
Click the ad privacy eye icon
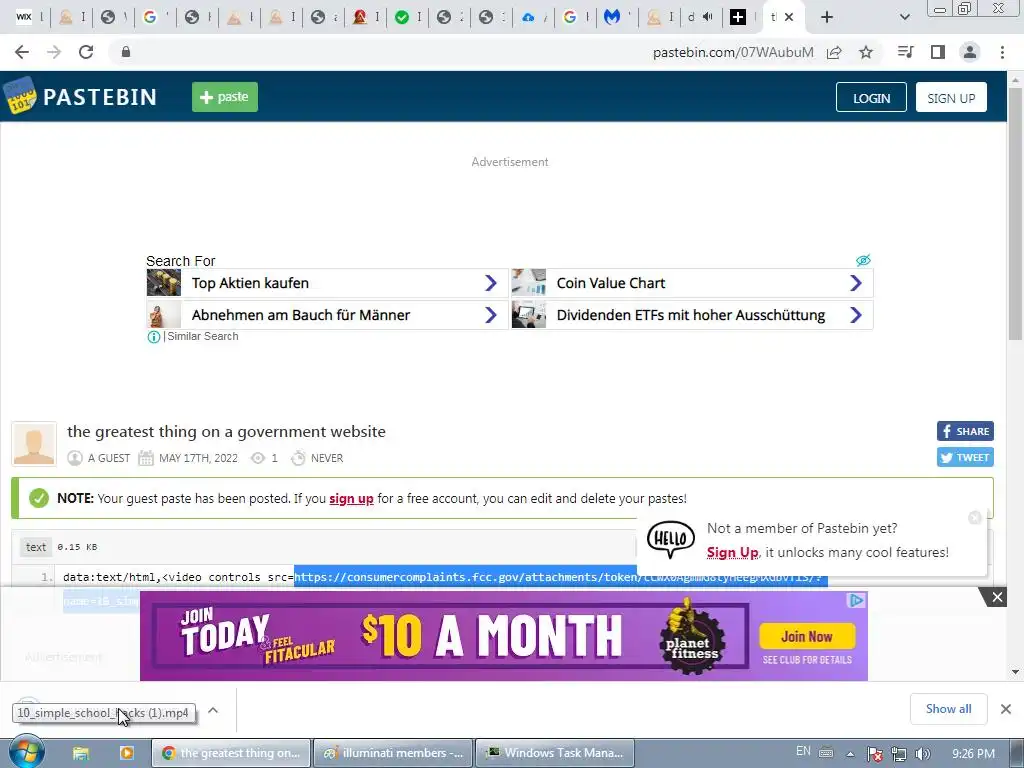pos(863,260)
